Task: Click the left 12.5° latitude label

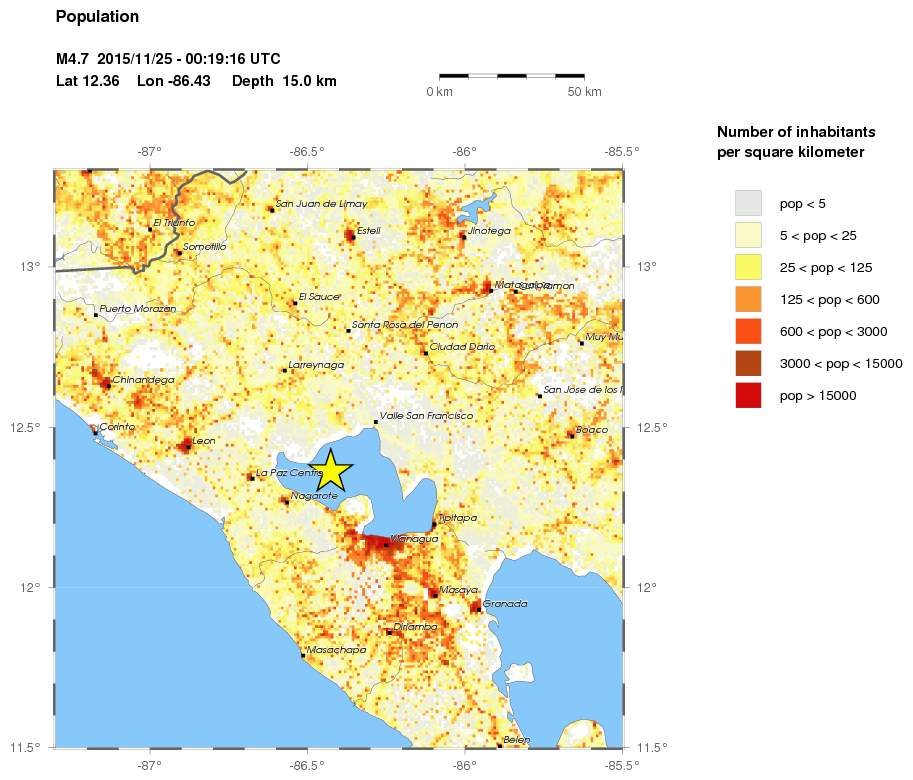Action: (x=26, y=427)
